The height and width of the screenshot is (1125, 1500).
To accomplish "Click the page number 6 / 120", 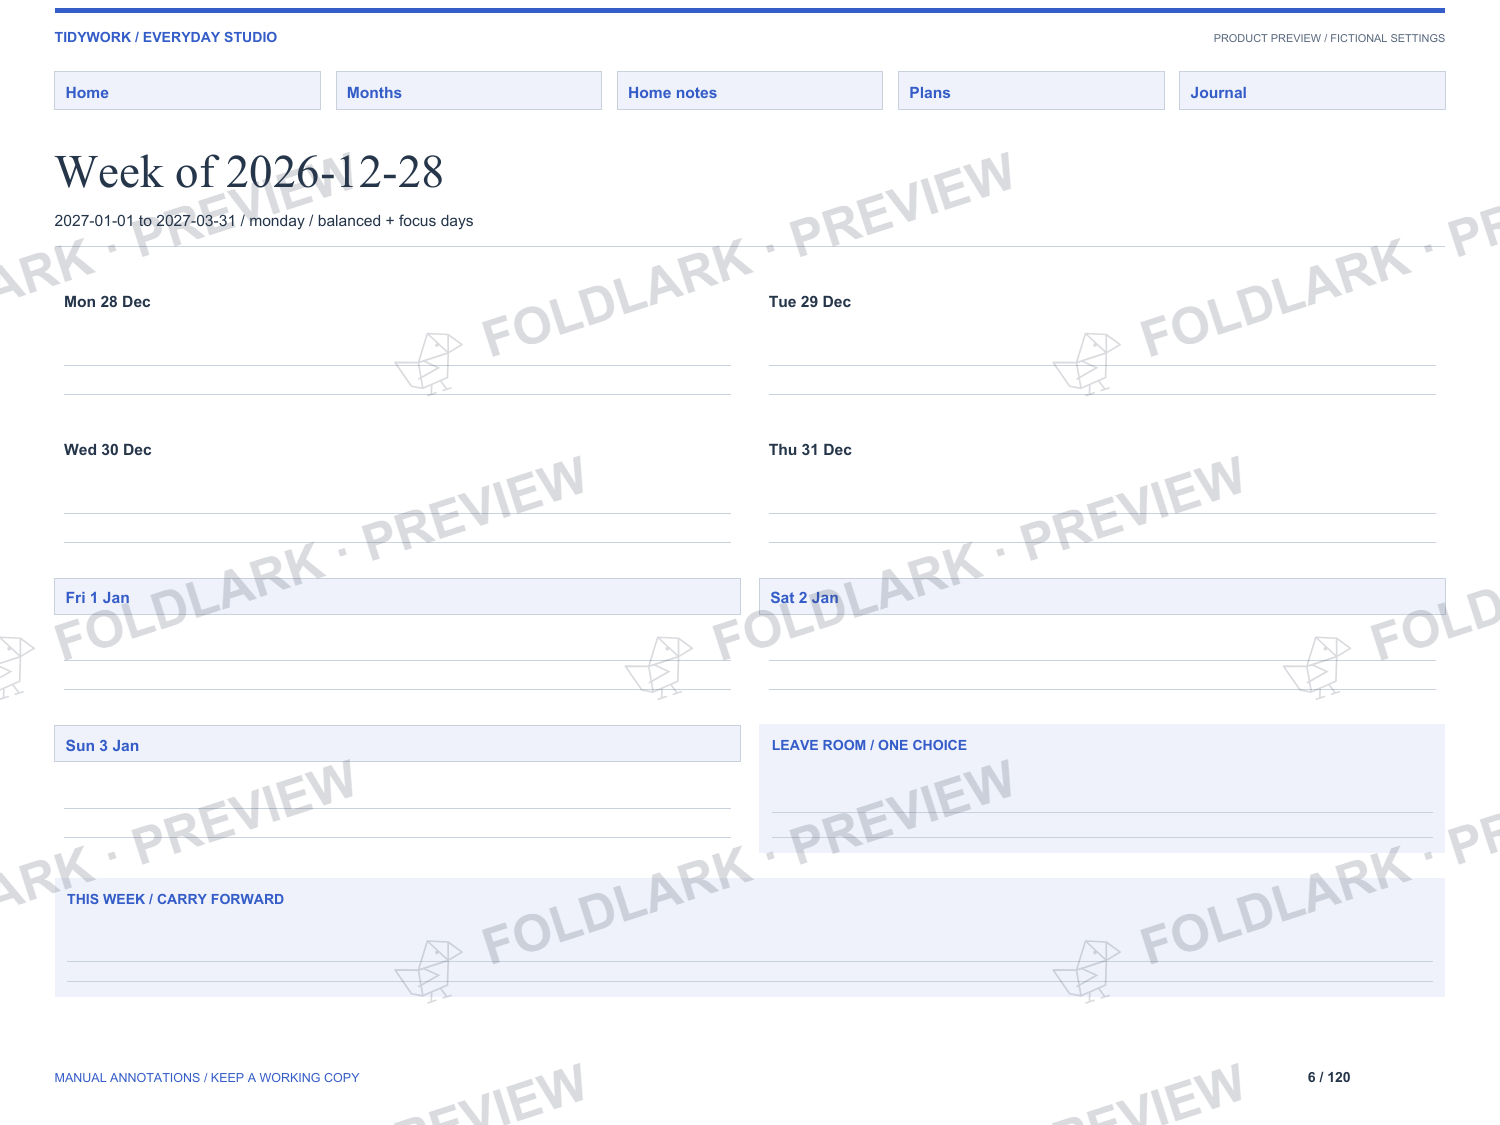I will click(x=1329, y=1077).
